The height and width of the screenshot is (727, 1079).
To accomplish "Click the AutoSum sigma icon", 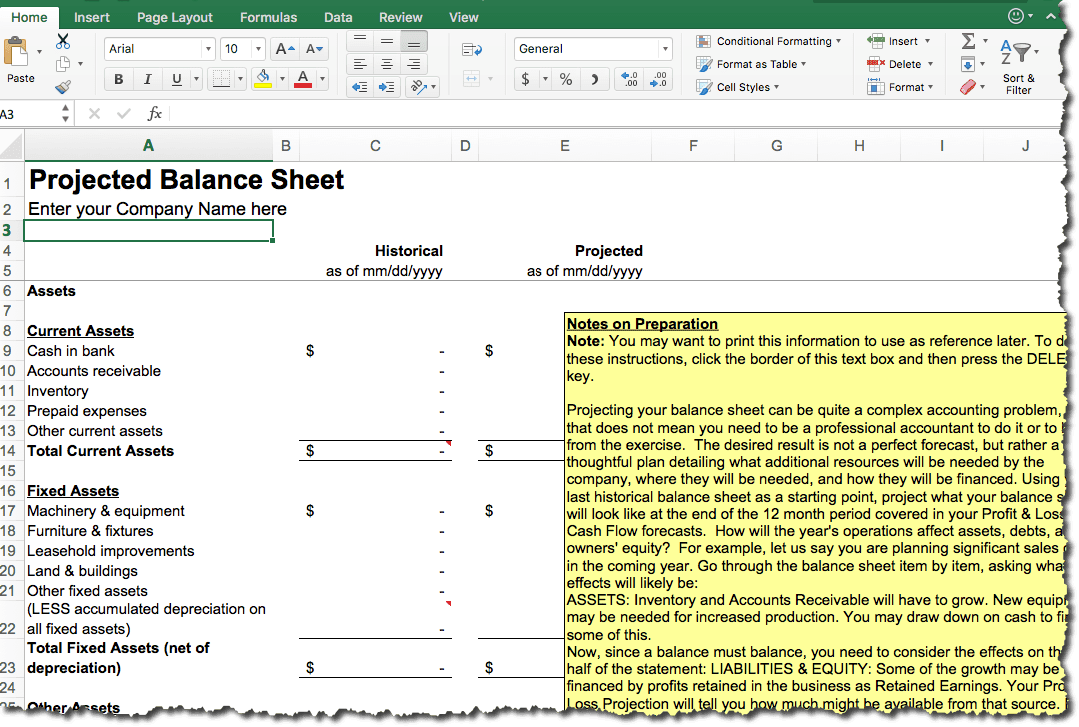I will tap(968, 41).
